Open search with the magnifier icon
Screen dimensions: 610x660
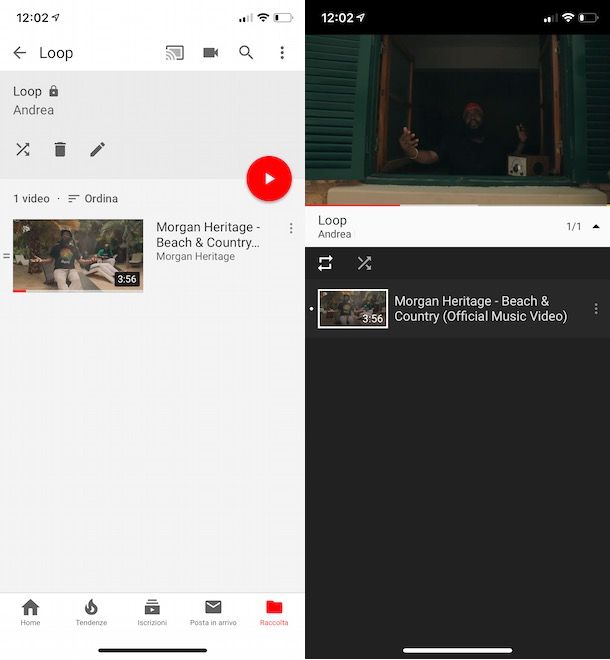click(x=246, y=53)
